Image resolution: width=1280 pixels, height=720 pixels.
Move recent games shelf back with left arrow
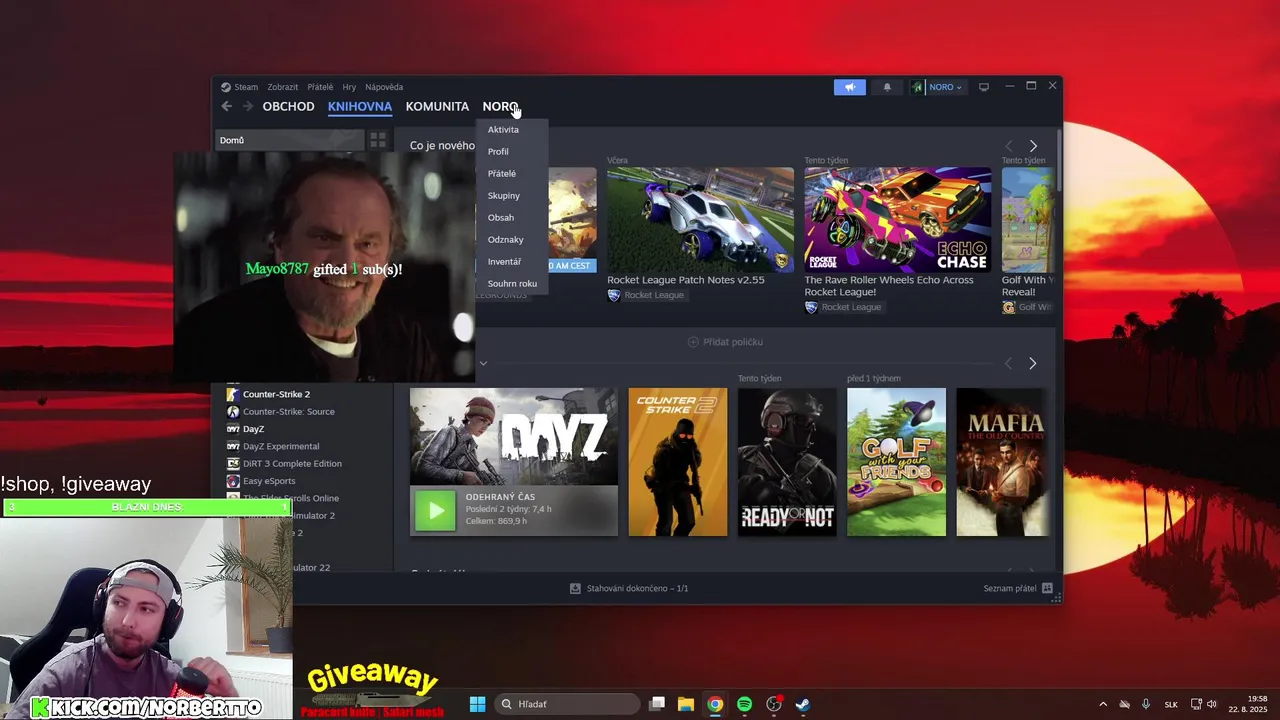[1008, 363]
